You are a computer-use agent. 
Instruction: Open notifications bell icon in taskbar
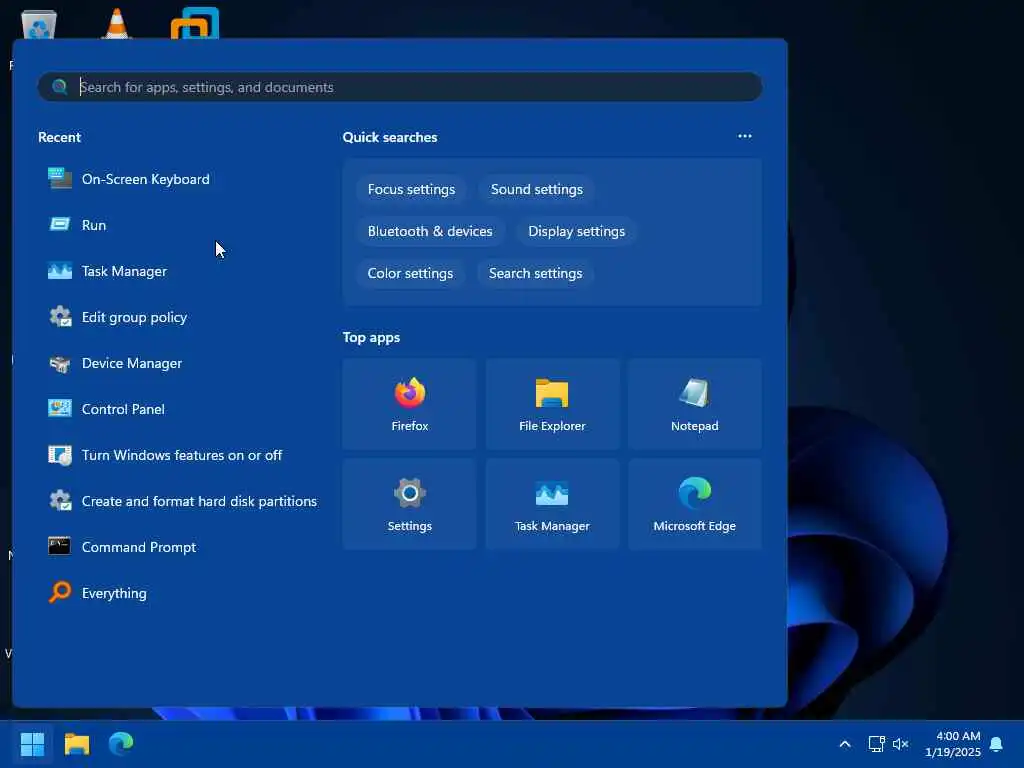coord(996,744)
